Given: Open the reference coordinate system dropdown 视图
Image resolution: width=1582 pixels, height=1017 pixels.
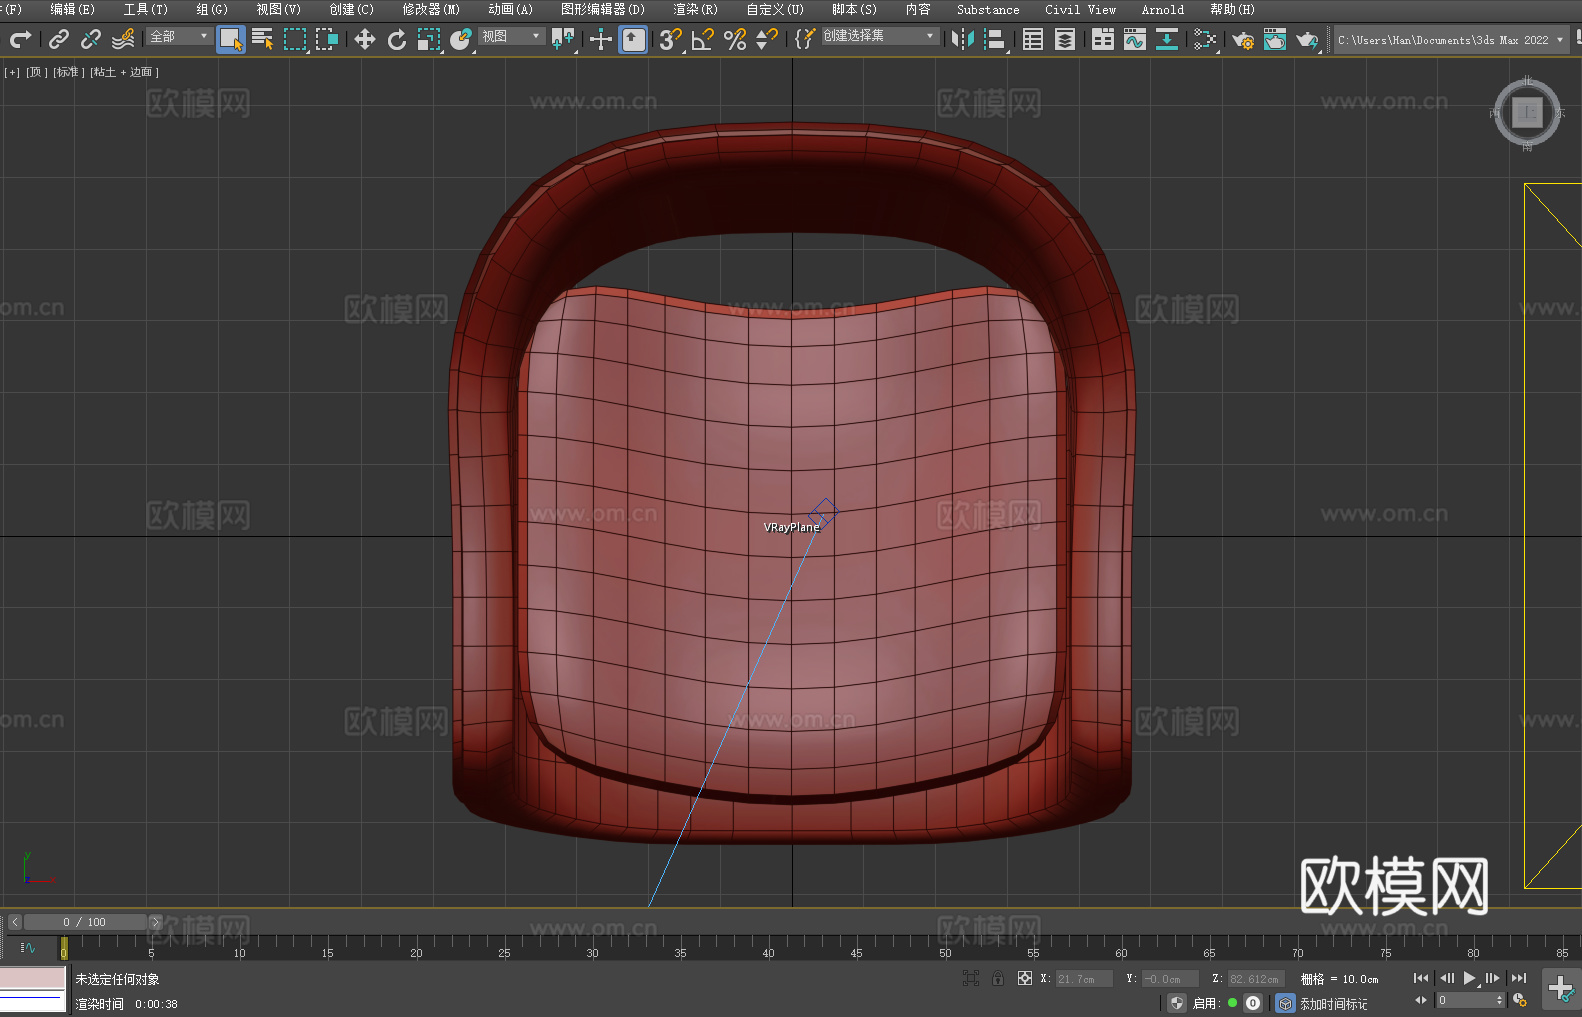Looking at the screenshot, I should 511,36.
